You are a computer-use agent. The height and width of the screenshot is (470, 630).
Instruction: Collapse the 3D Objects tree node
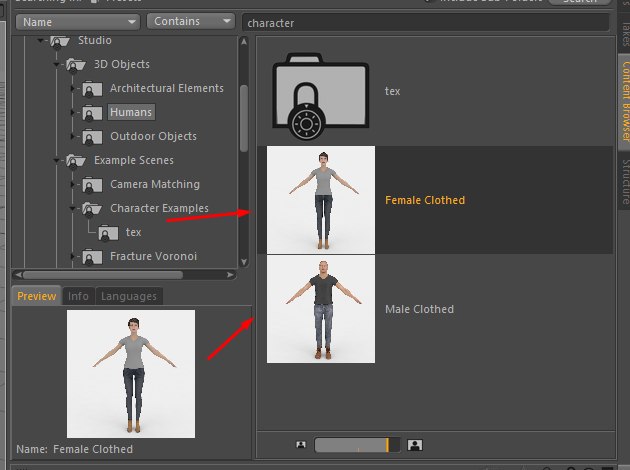tap(56, 64)
